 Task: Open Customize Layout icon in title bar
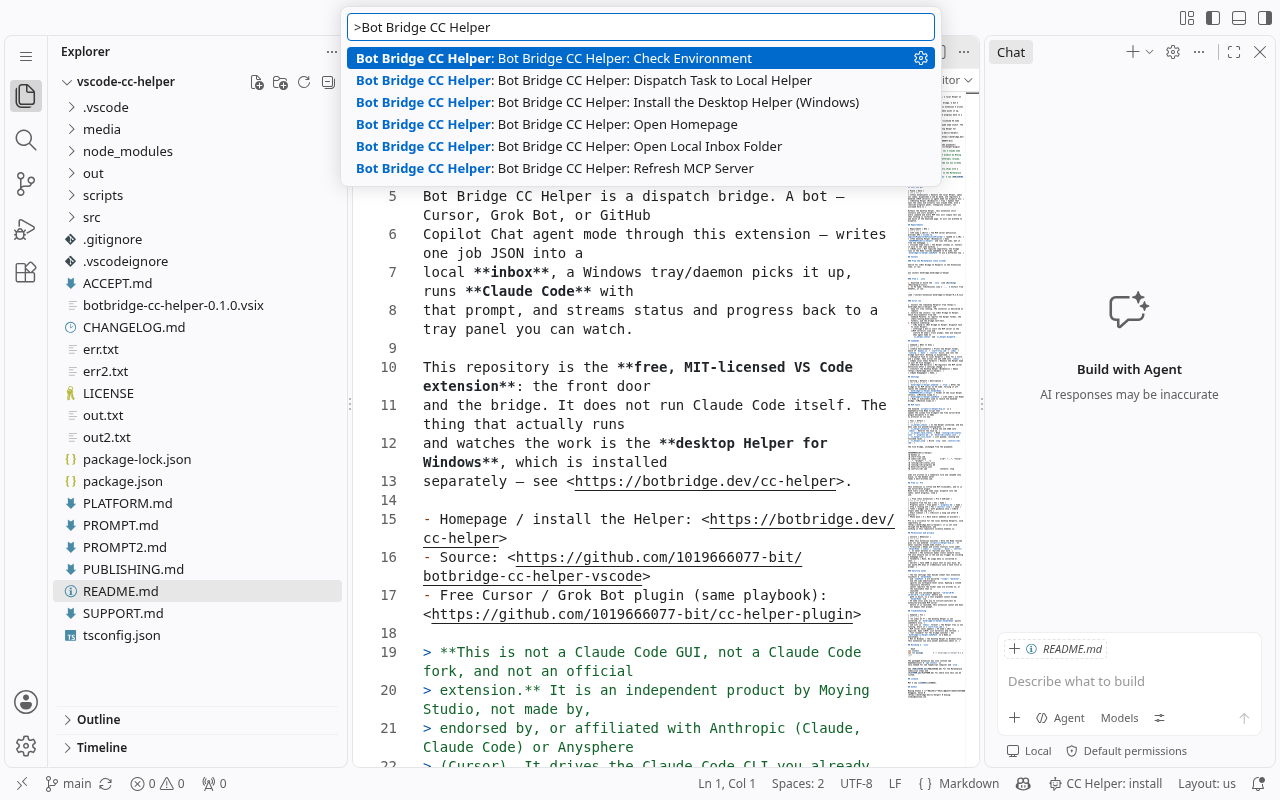(x=1188, y=18)
